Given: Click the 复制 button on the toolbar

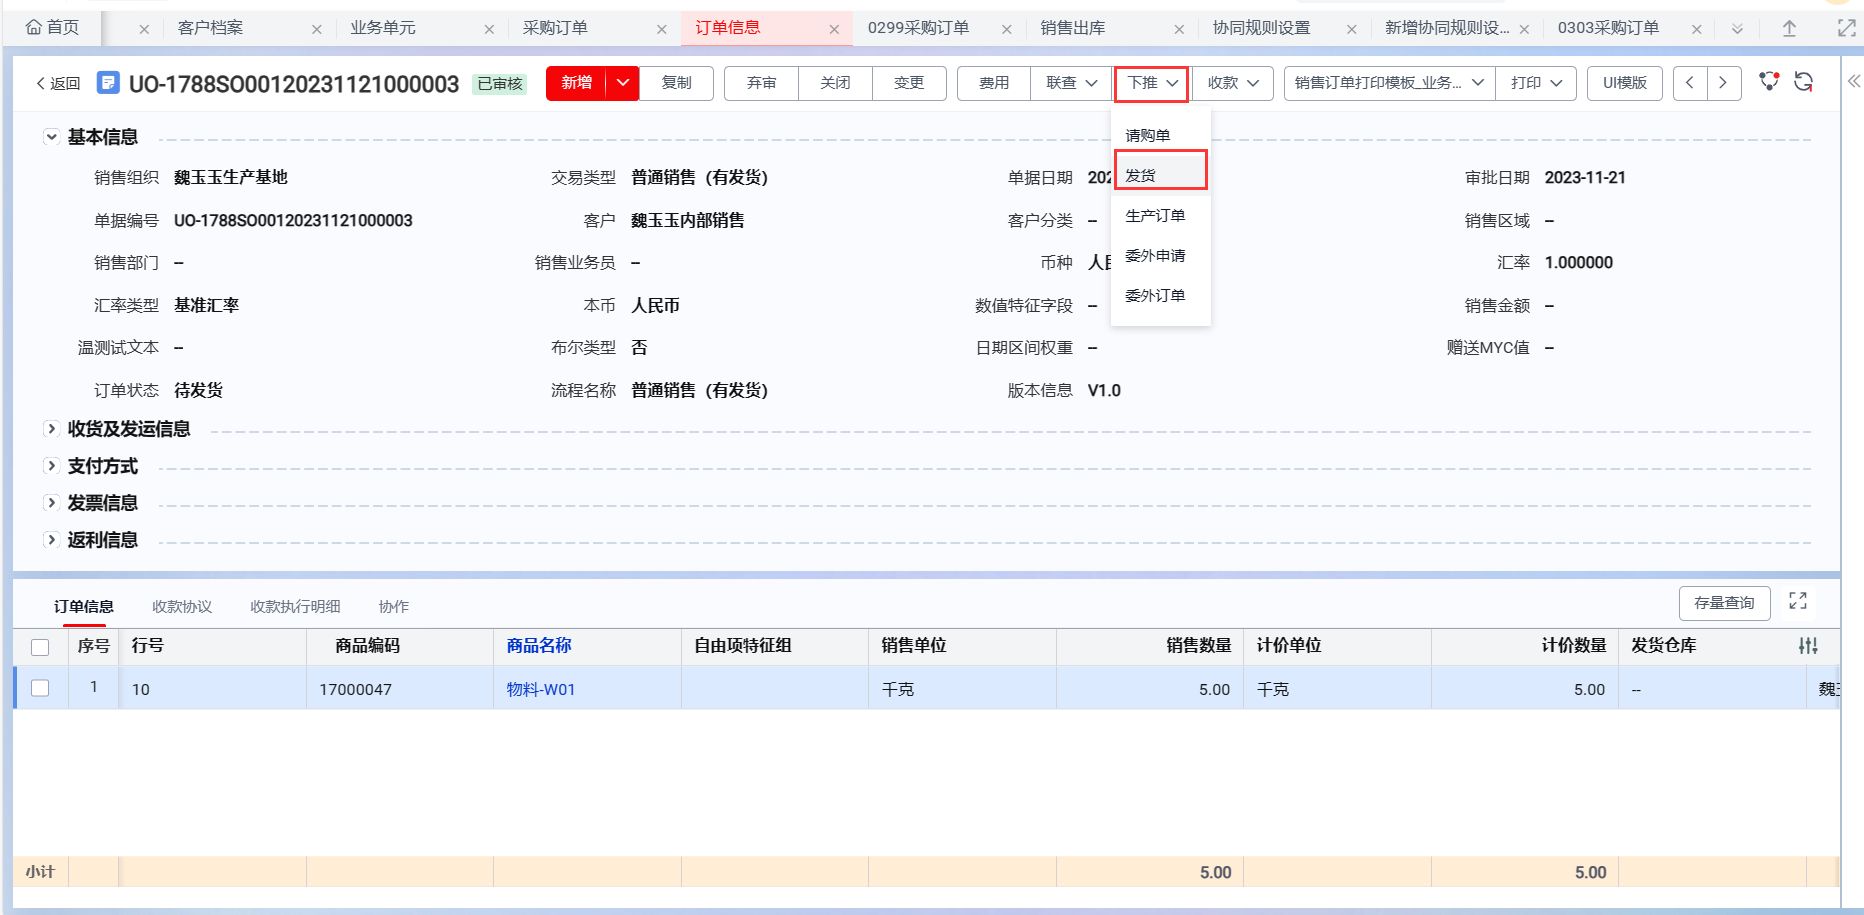Looking at the screenshot, I should click(676, 83).
